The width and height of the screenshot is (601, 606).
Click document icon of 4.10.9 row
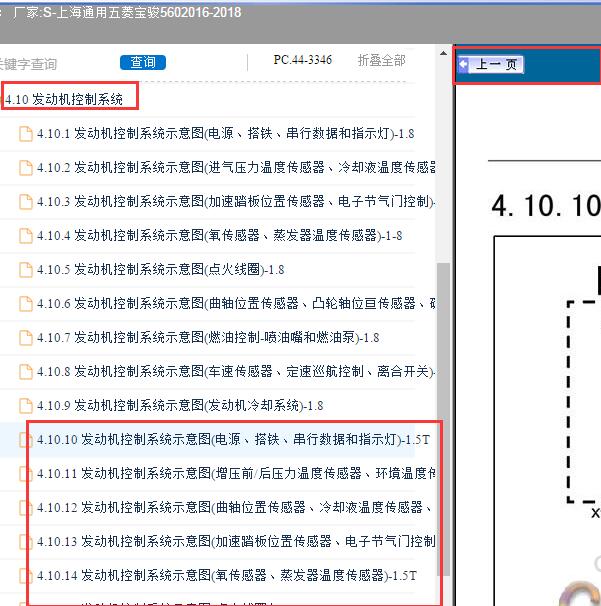(x=26, y=406)
